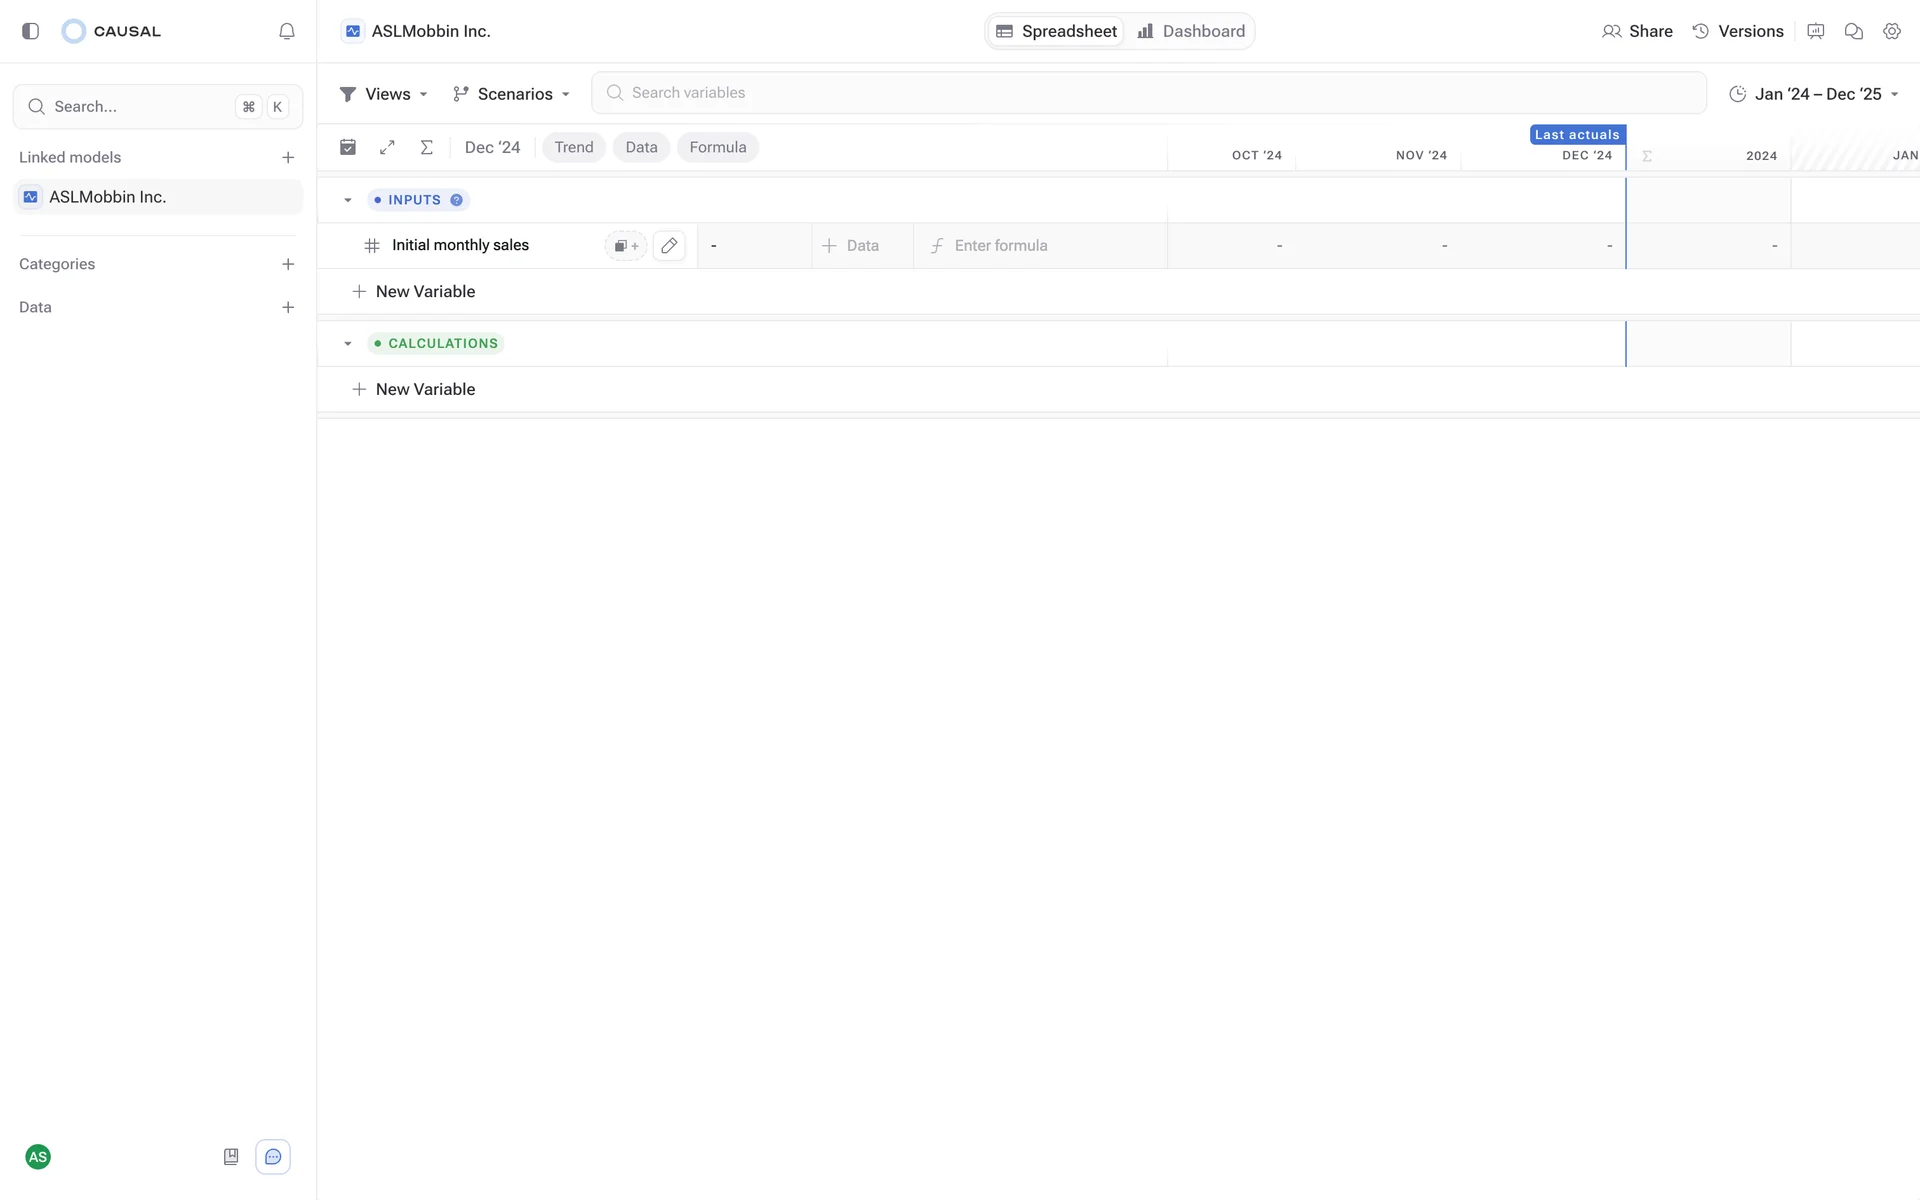Open the notifications bell

(x=287, y=31)
